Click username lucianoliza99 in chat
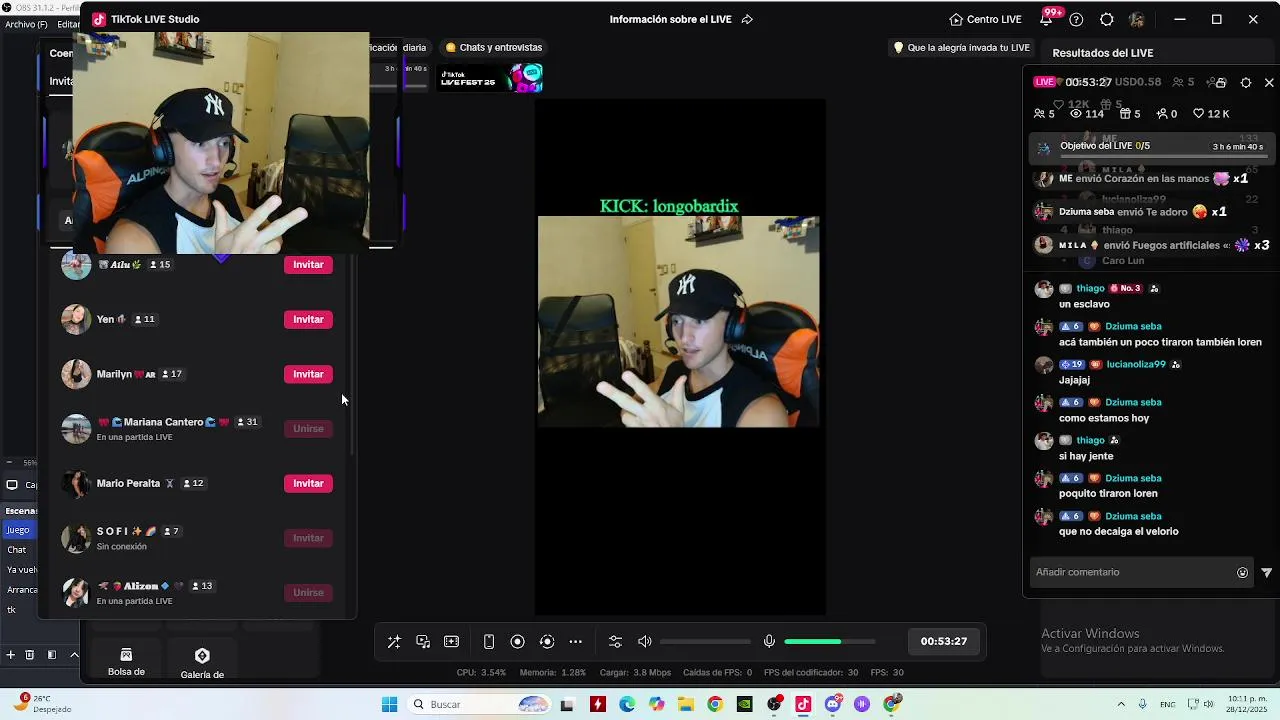 [1136, 364]
